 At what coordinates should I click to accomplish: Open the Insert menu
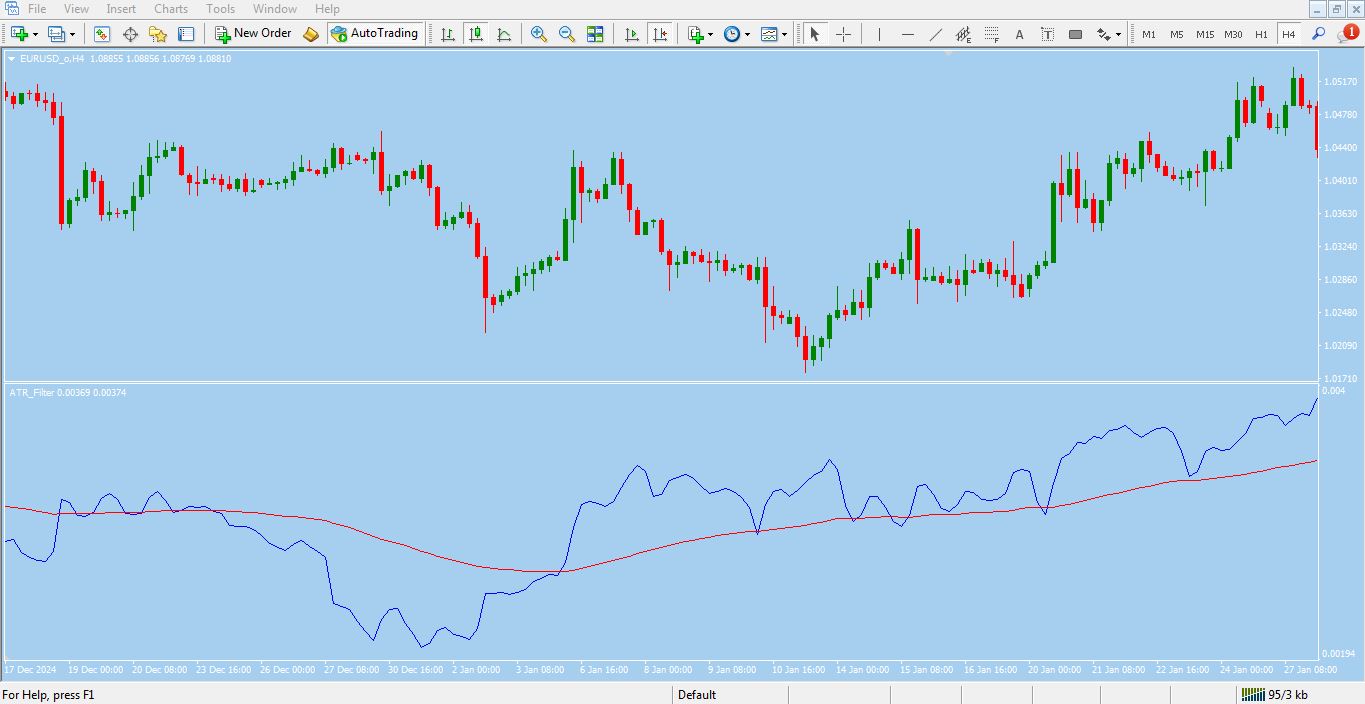(x=121, y=9)
